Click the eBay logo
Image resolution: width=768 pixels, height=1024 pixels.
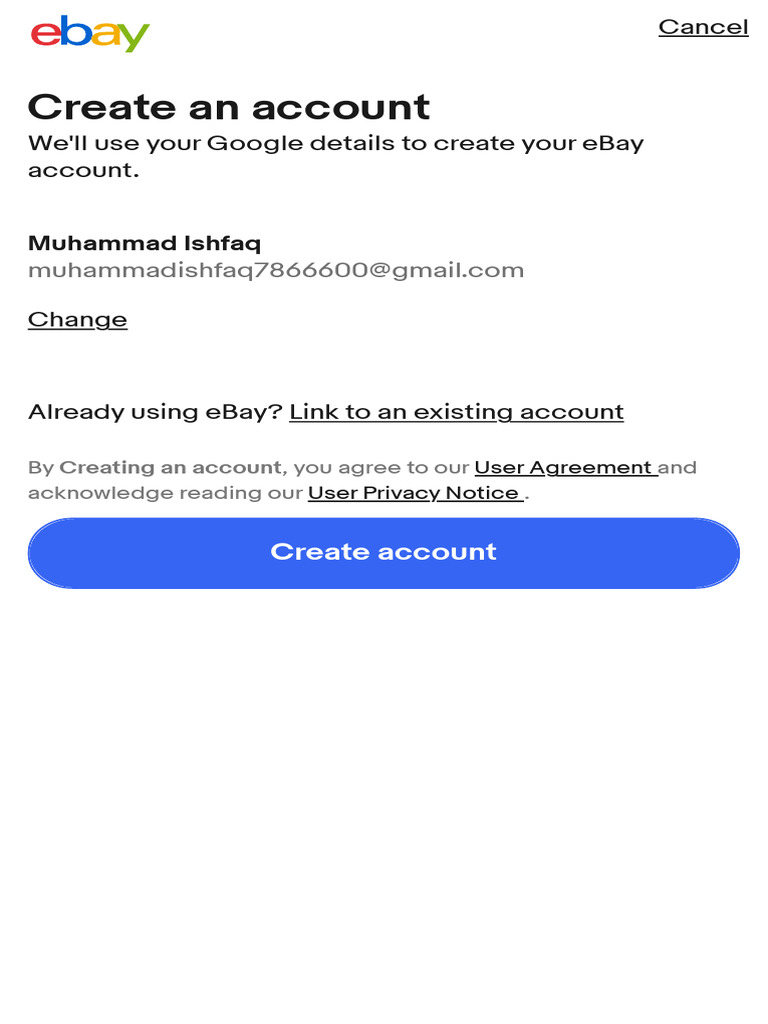coord(90,33)
